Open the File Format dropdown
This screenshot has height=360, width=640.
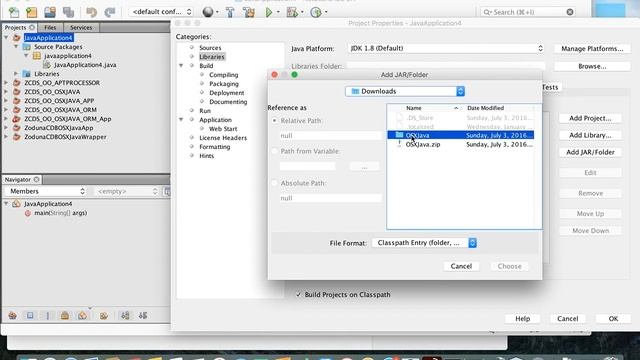(x=424, y=243)
